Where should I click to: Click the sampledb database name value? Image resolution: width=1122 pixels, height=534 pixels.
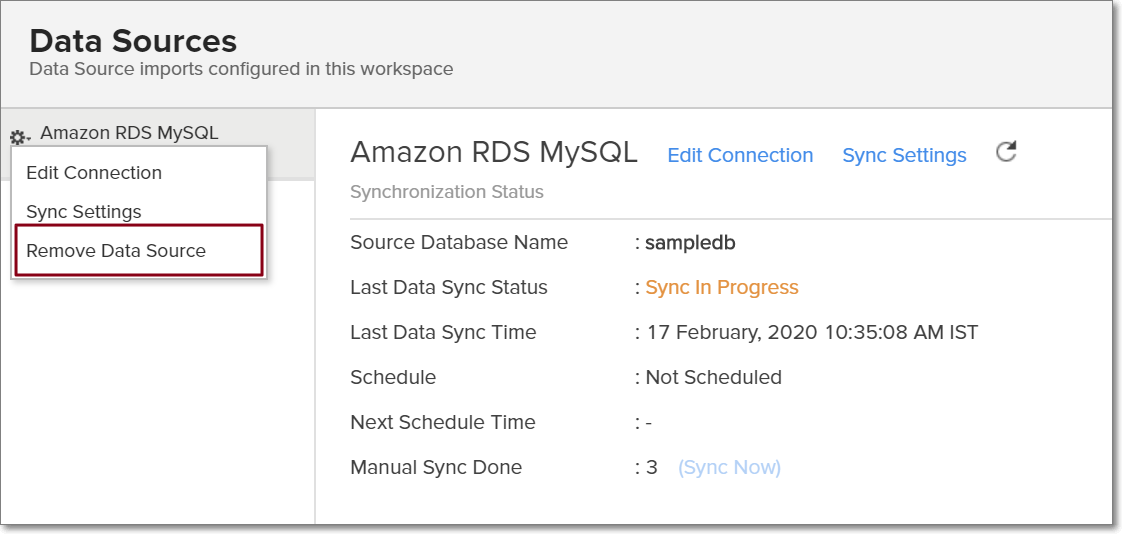pyautogui.click(x=690, y=242)
